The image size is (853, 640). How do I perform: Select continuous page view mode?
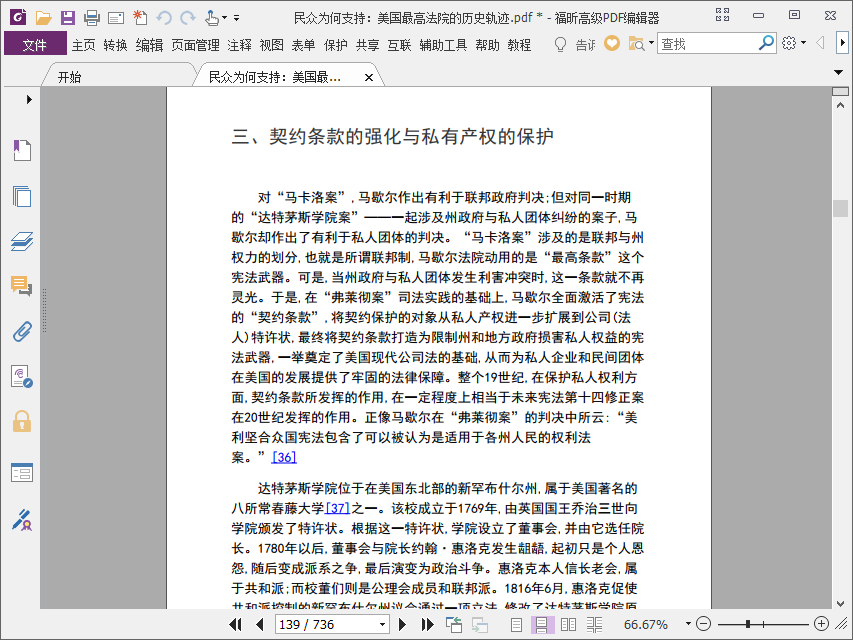pyautogui.click(x=542, y=625)
